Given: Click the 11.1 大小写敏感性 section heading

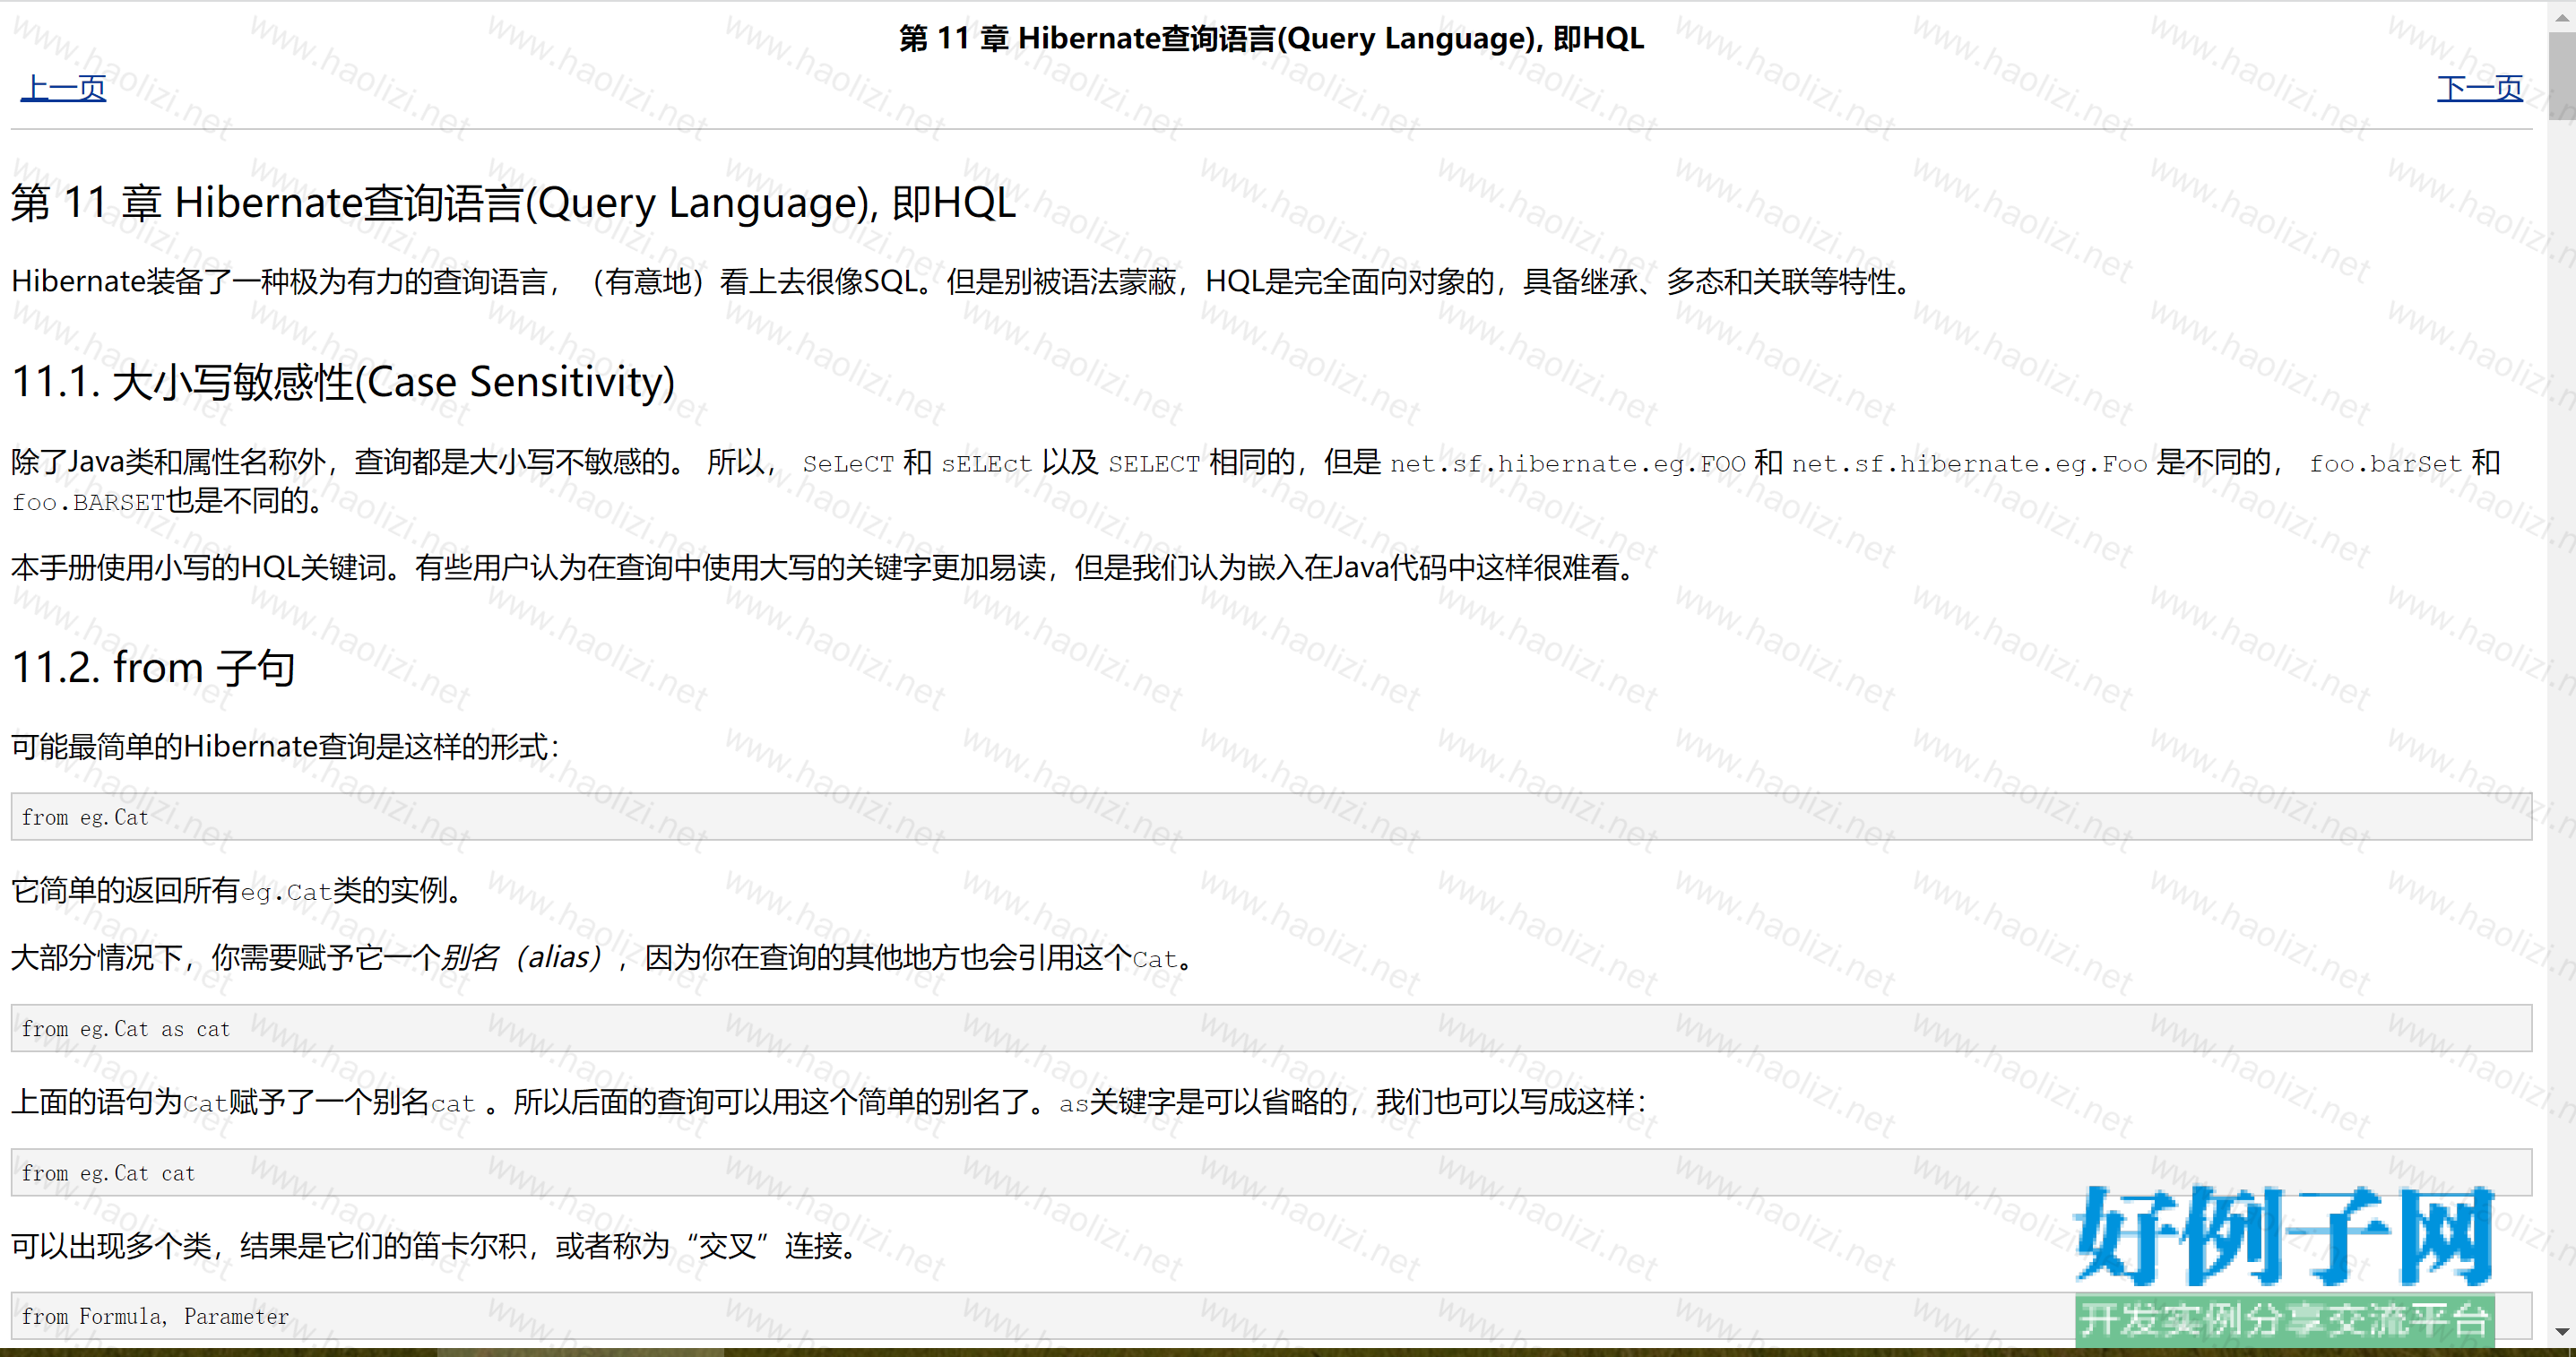Looking at the screenshot, I should 343,382.
